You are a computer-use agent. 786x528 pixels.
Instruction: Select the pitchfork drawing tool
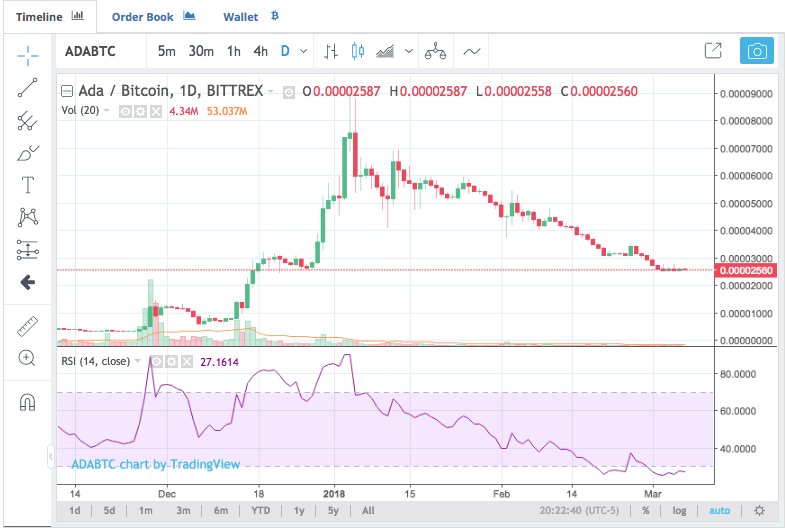28,121
